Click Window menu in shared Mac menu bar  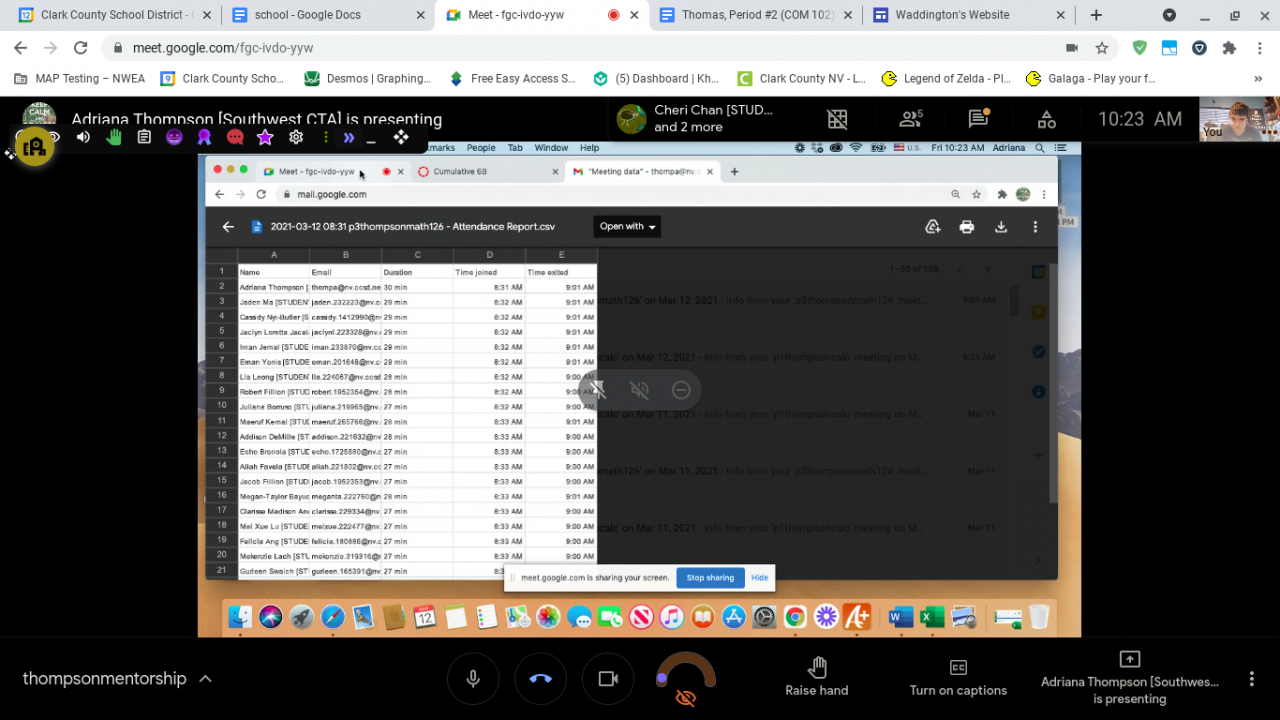click(551, 148)
